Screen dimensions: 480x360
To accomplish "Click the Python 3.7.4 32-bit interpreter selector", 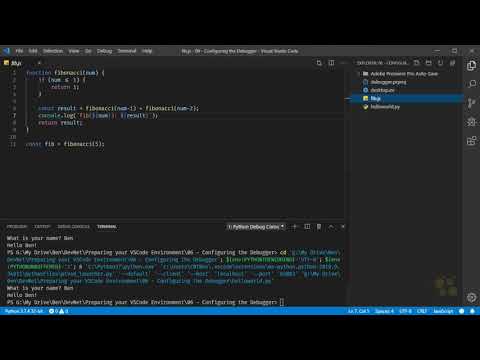I will coord(24,311).
